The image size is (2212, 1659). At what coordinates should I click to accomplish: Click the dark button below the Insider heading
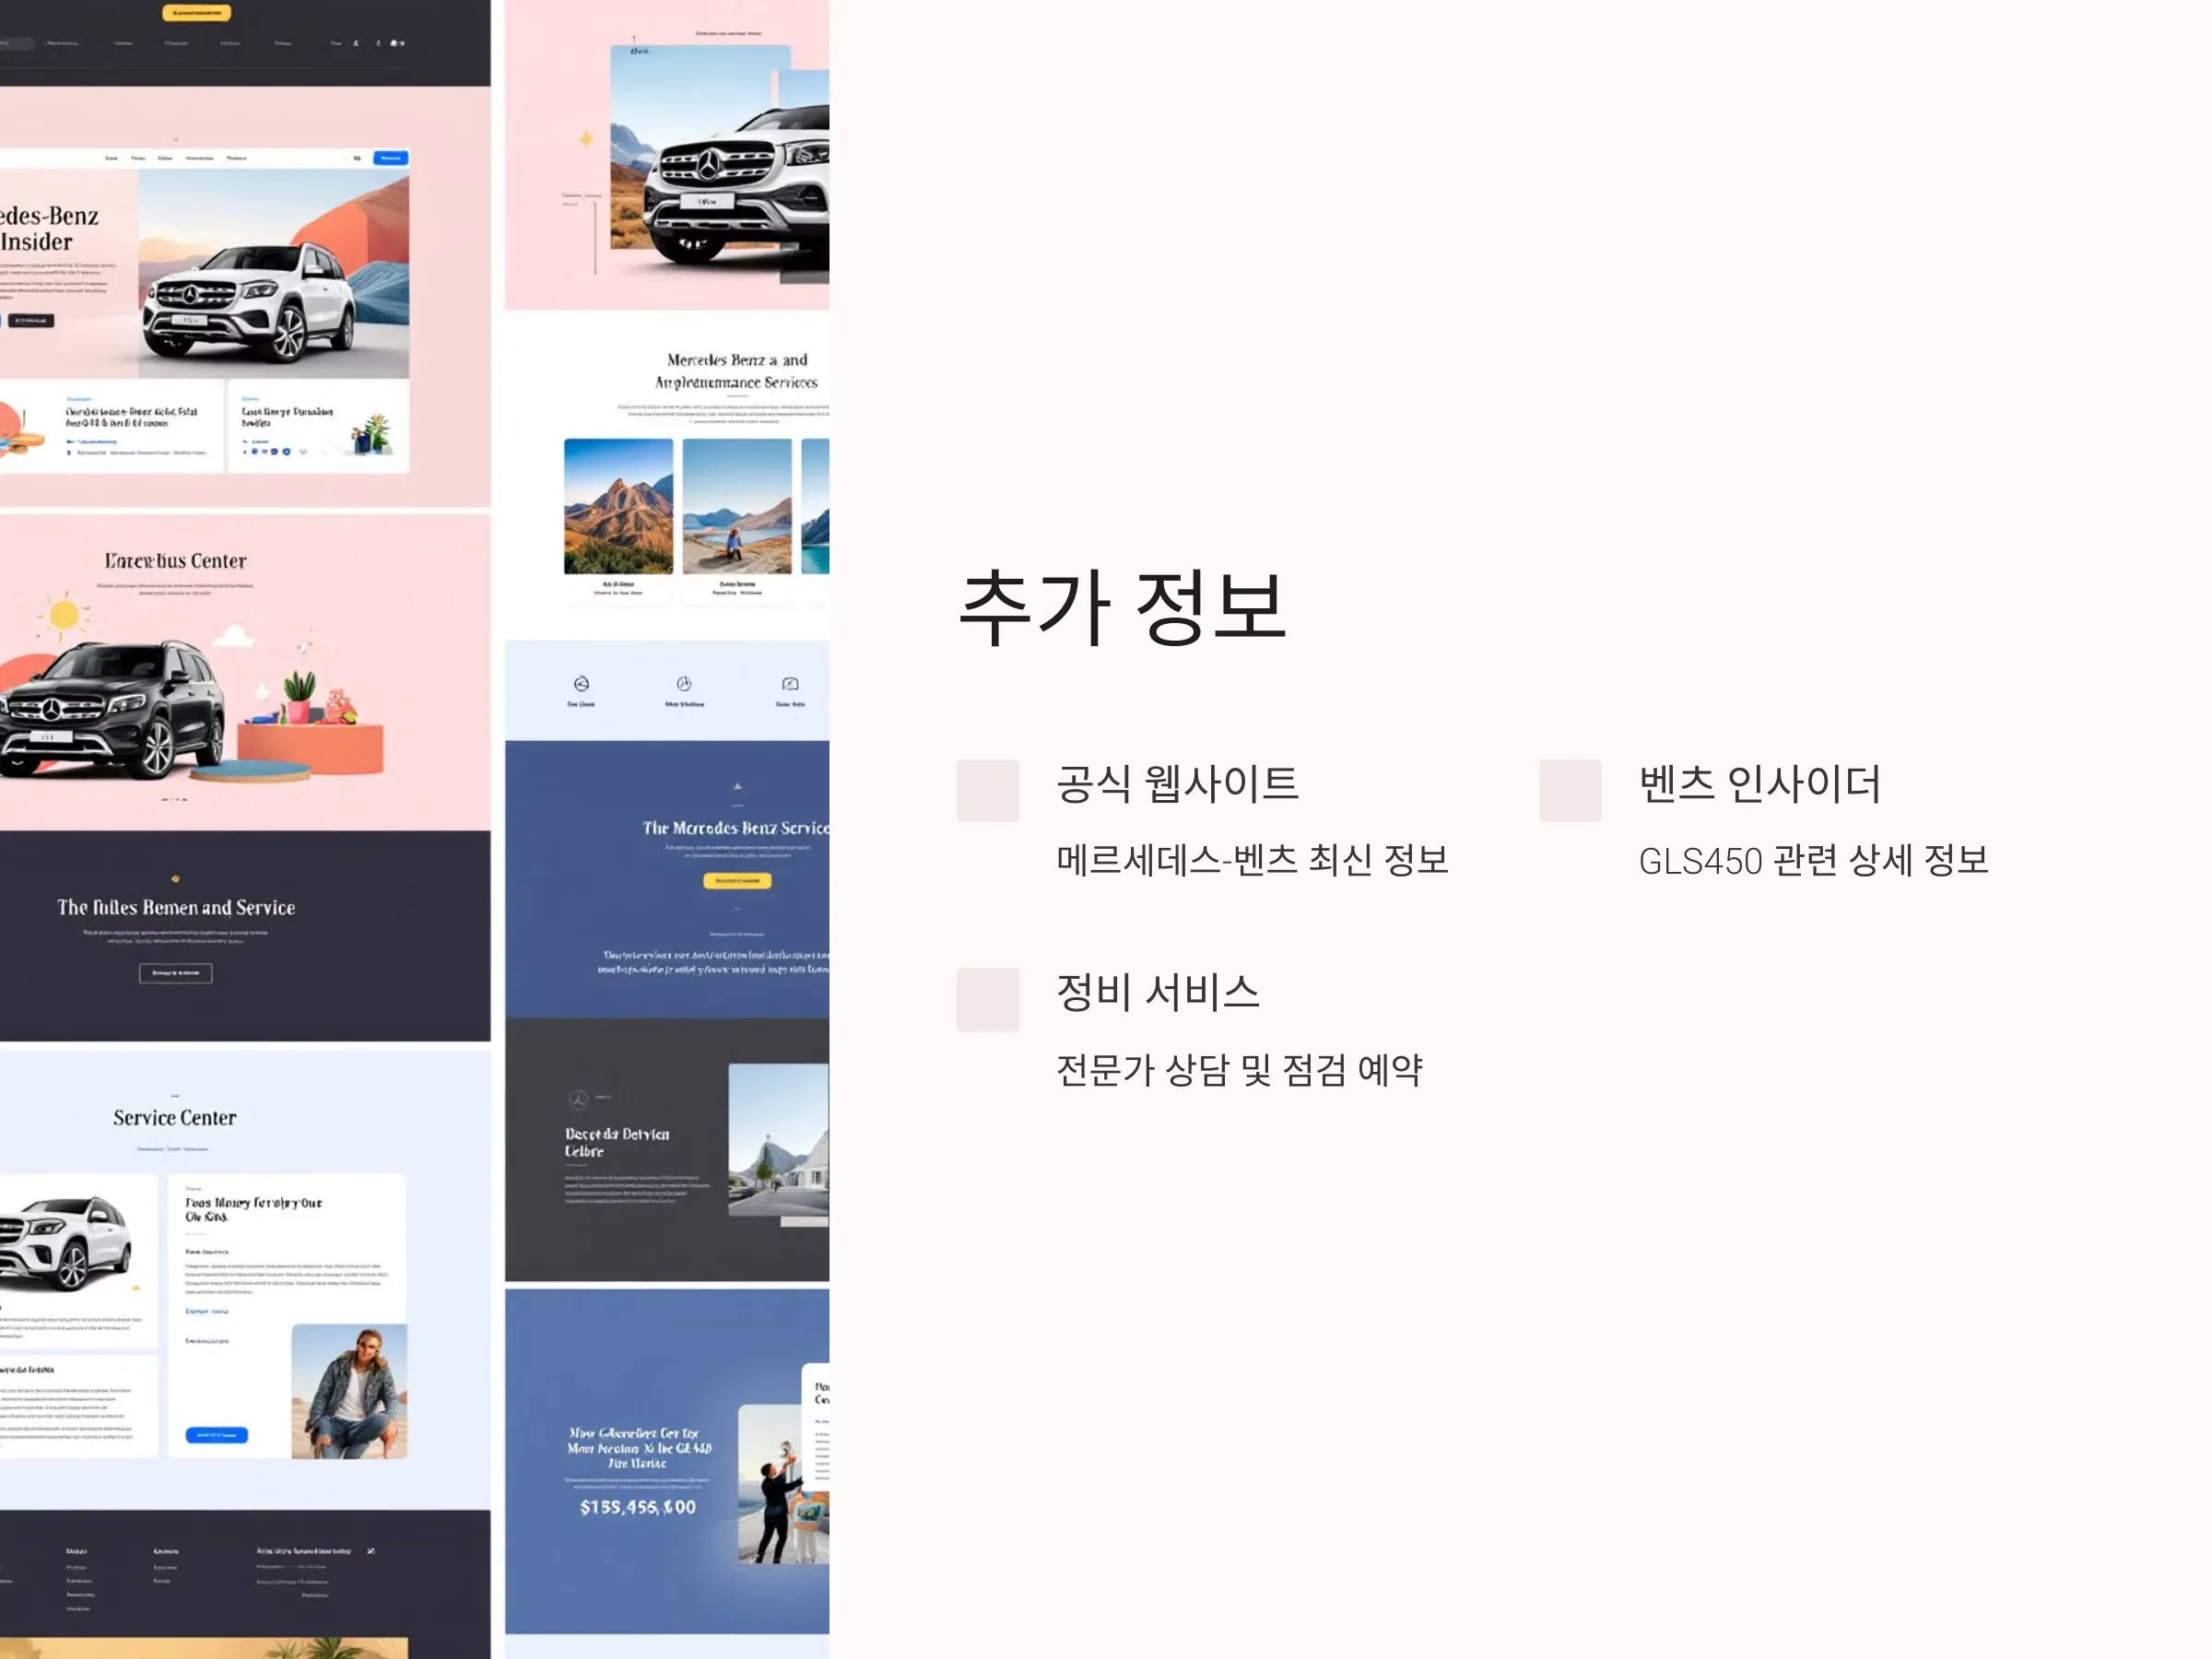pyautogui.click(x=31, y=321)
